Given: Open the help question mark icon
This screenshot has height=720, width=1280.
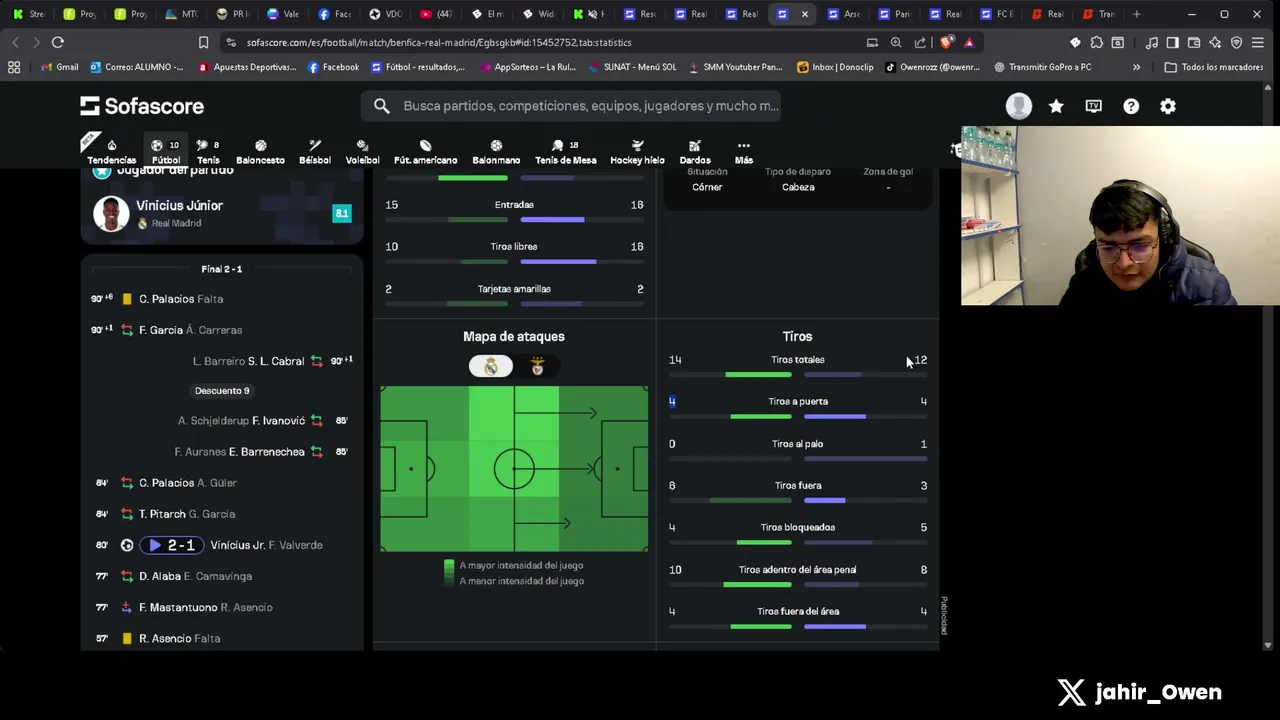Looking at the screenshot, I should (x=1131, y=106).
